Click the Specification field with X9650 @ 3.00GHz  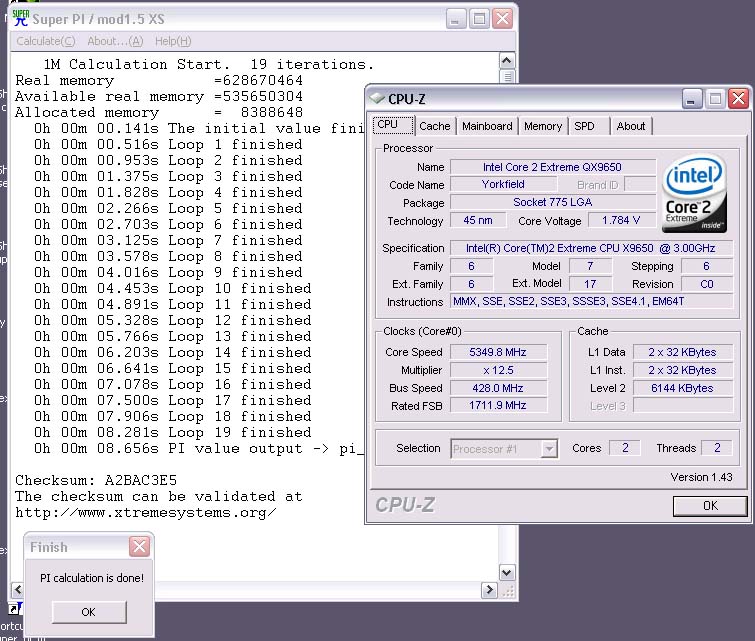click(591, 248)
